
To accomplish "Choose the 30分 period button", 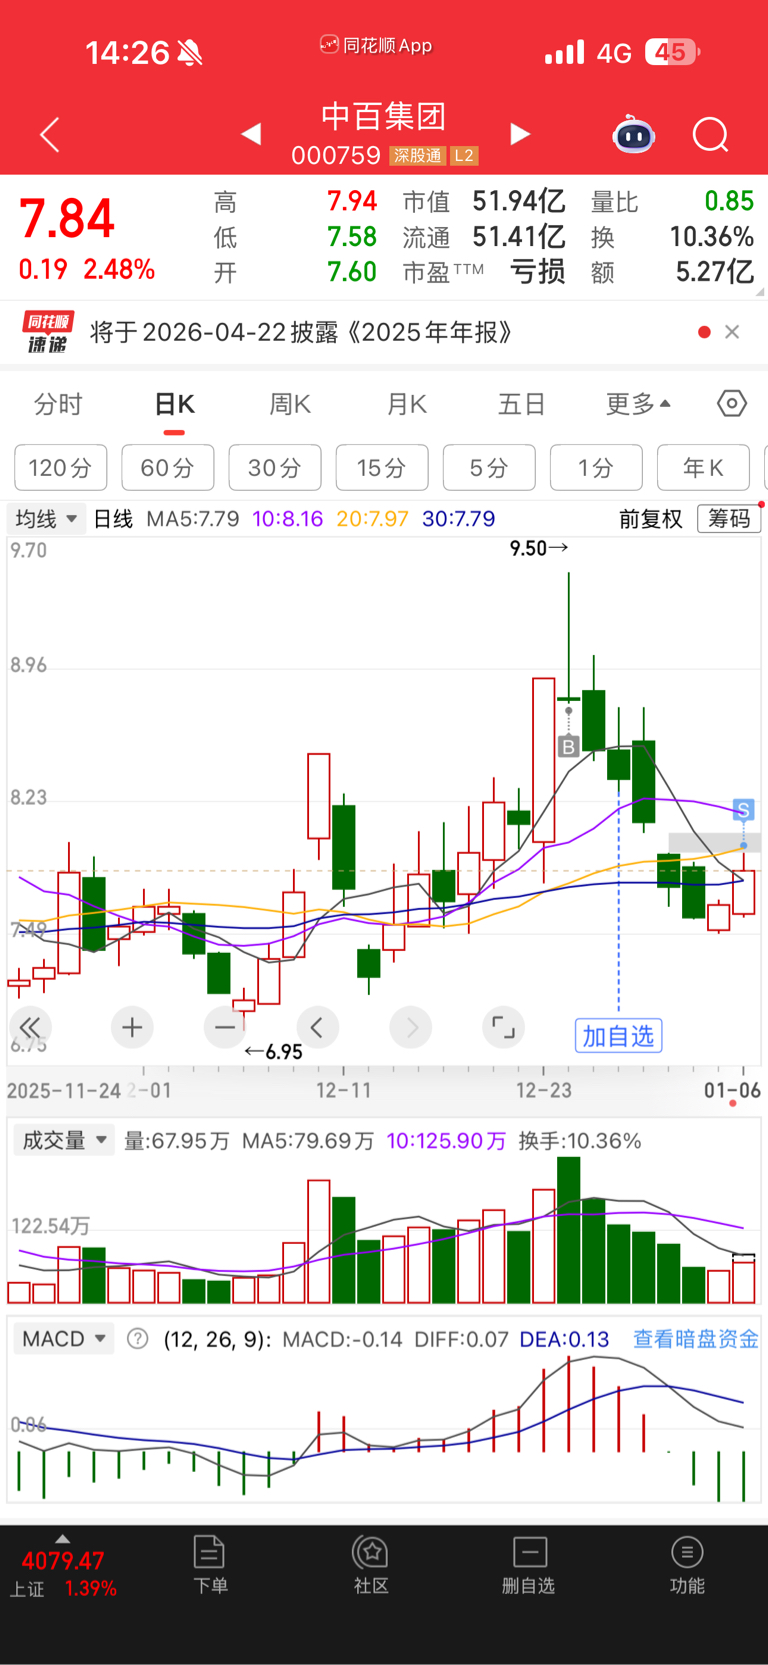I will (275, 468).
